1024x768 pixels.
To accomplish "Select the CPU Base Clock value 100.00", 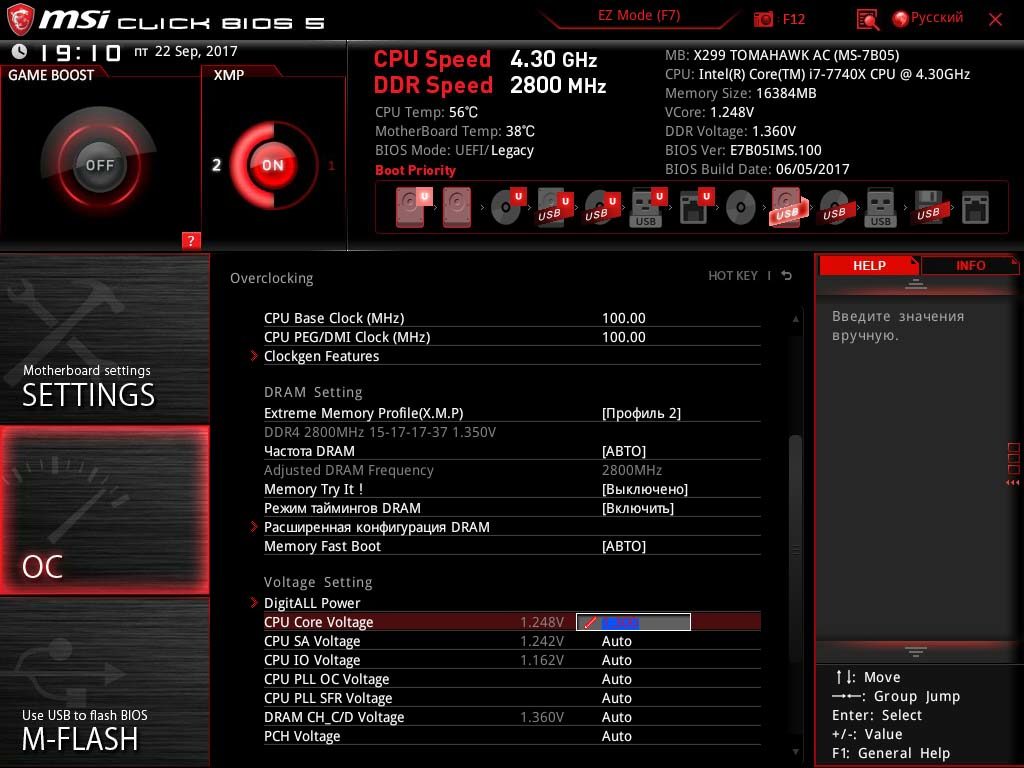I will [x=624, y=318].
